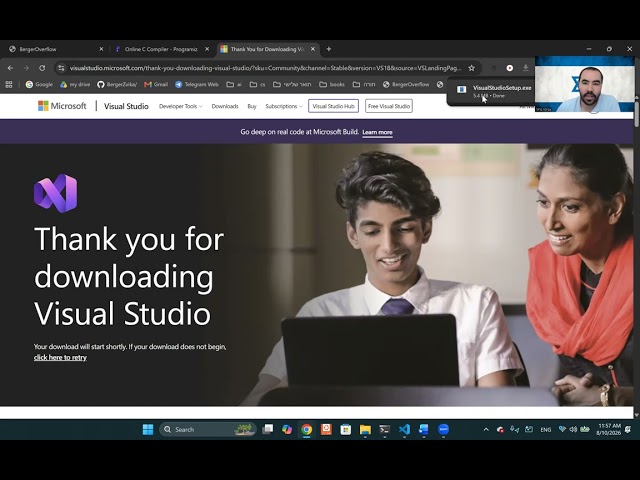Click the Free Visual Studio button
The height and width of the screenshot is (480, 640).
[389, 106]
